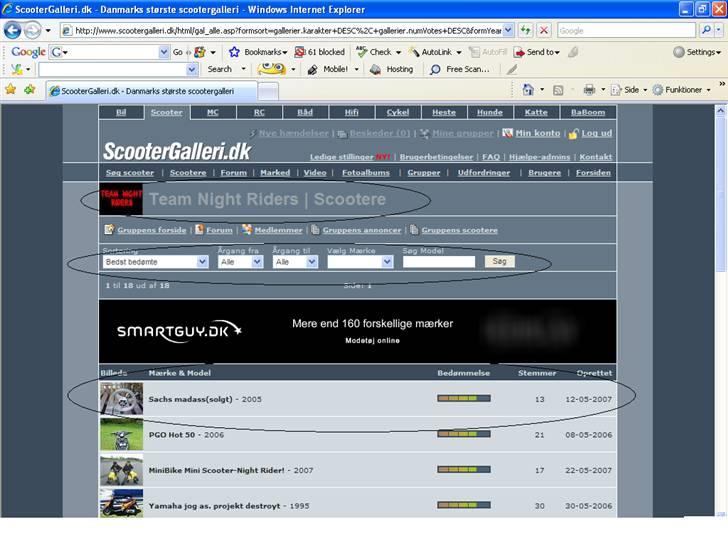Click the 'Sachs madass(solgt)' rating bar
The image size is (728, 546).
coord(464,398)
